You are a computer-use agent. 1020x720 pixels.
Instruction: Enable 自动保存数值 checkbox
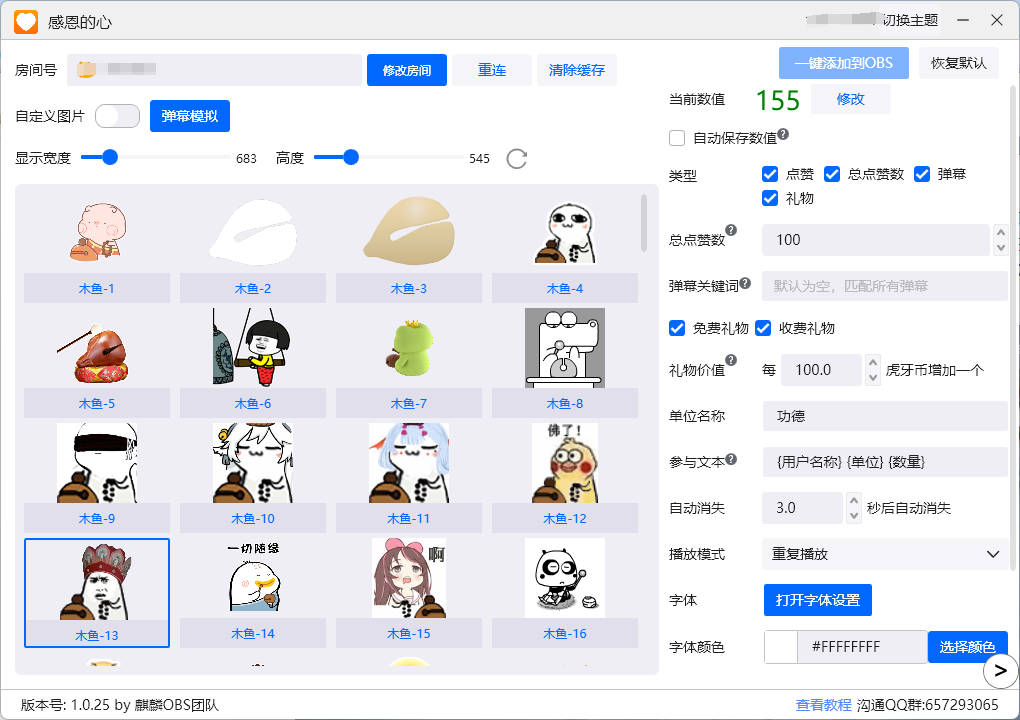click(677, 138)
